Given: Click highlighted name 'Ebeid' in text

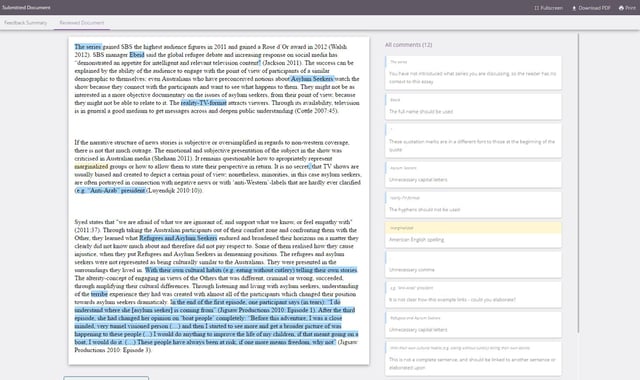Looking at the screenshot, I should coord(137,55).
